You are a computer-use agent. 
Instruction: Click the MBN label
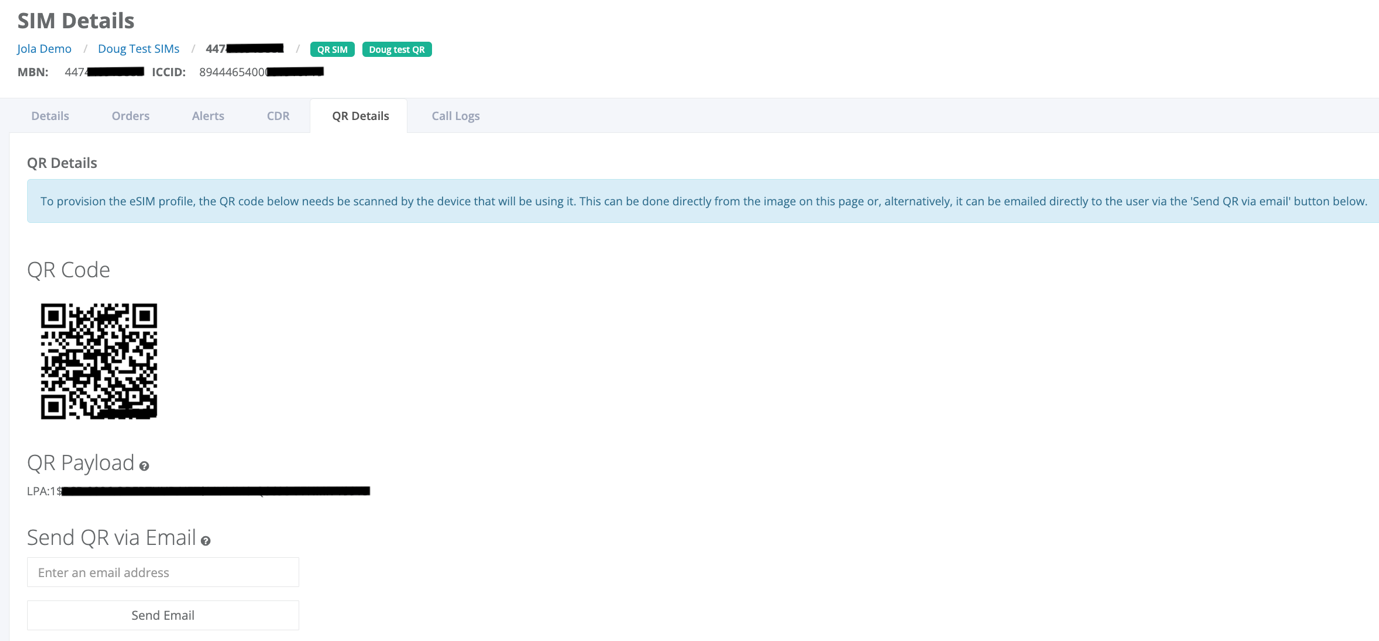point(33,72)
